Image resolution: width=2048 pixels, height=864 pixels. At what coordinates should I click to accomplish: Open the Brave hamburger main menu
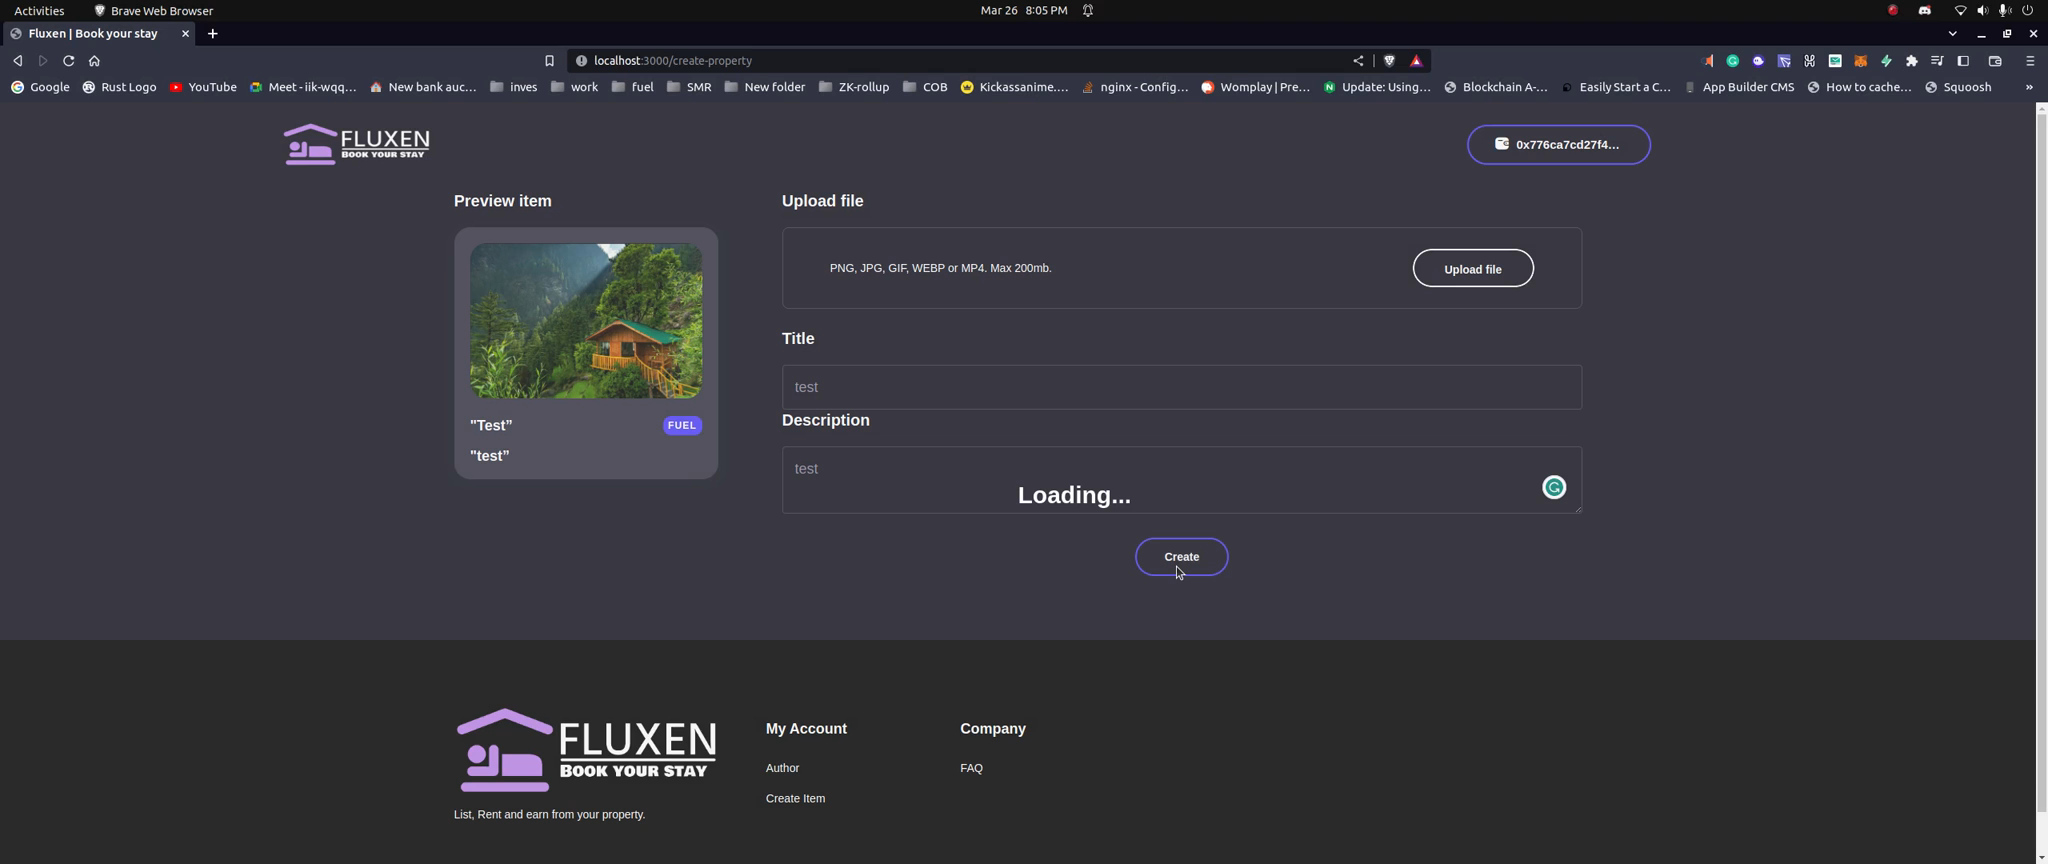pos(2030,61)
